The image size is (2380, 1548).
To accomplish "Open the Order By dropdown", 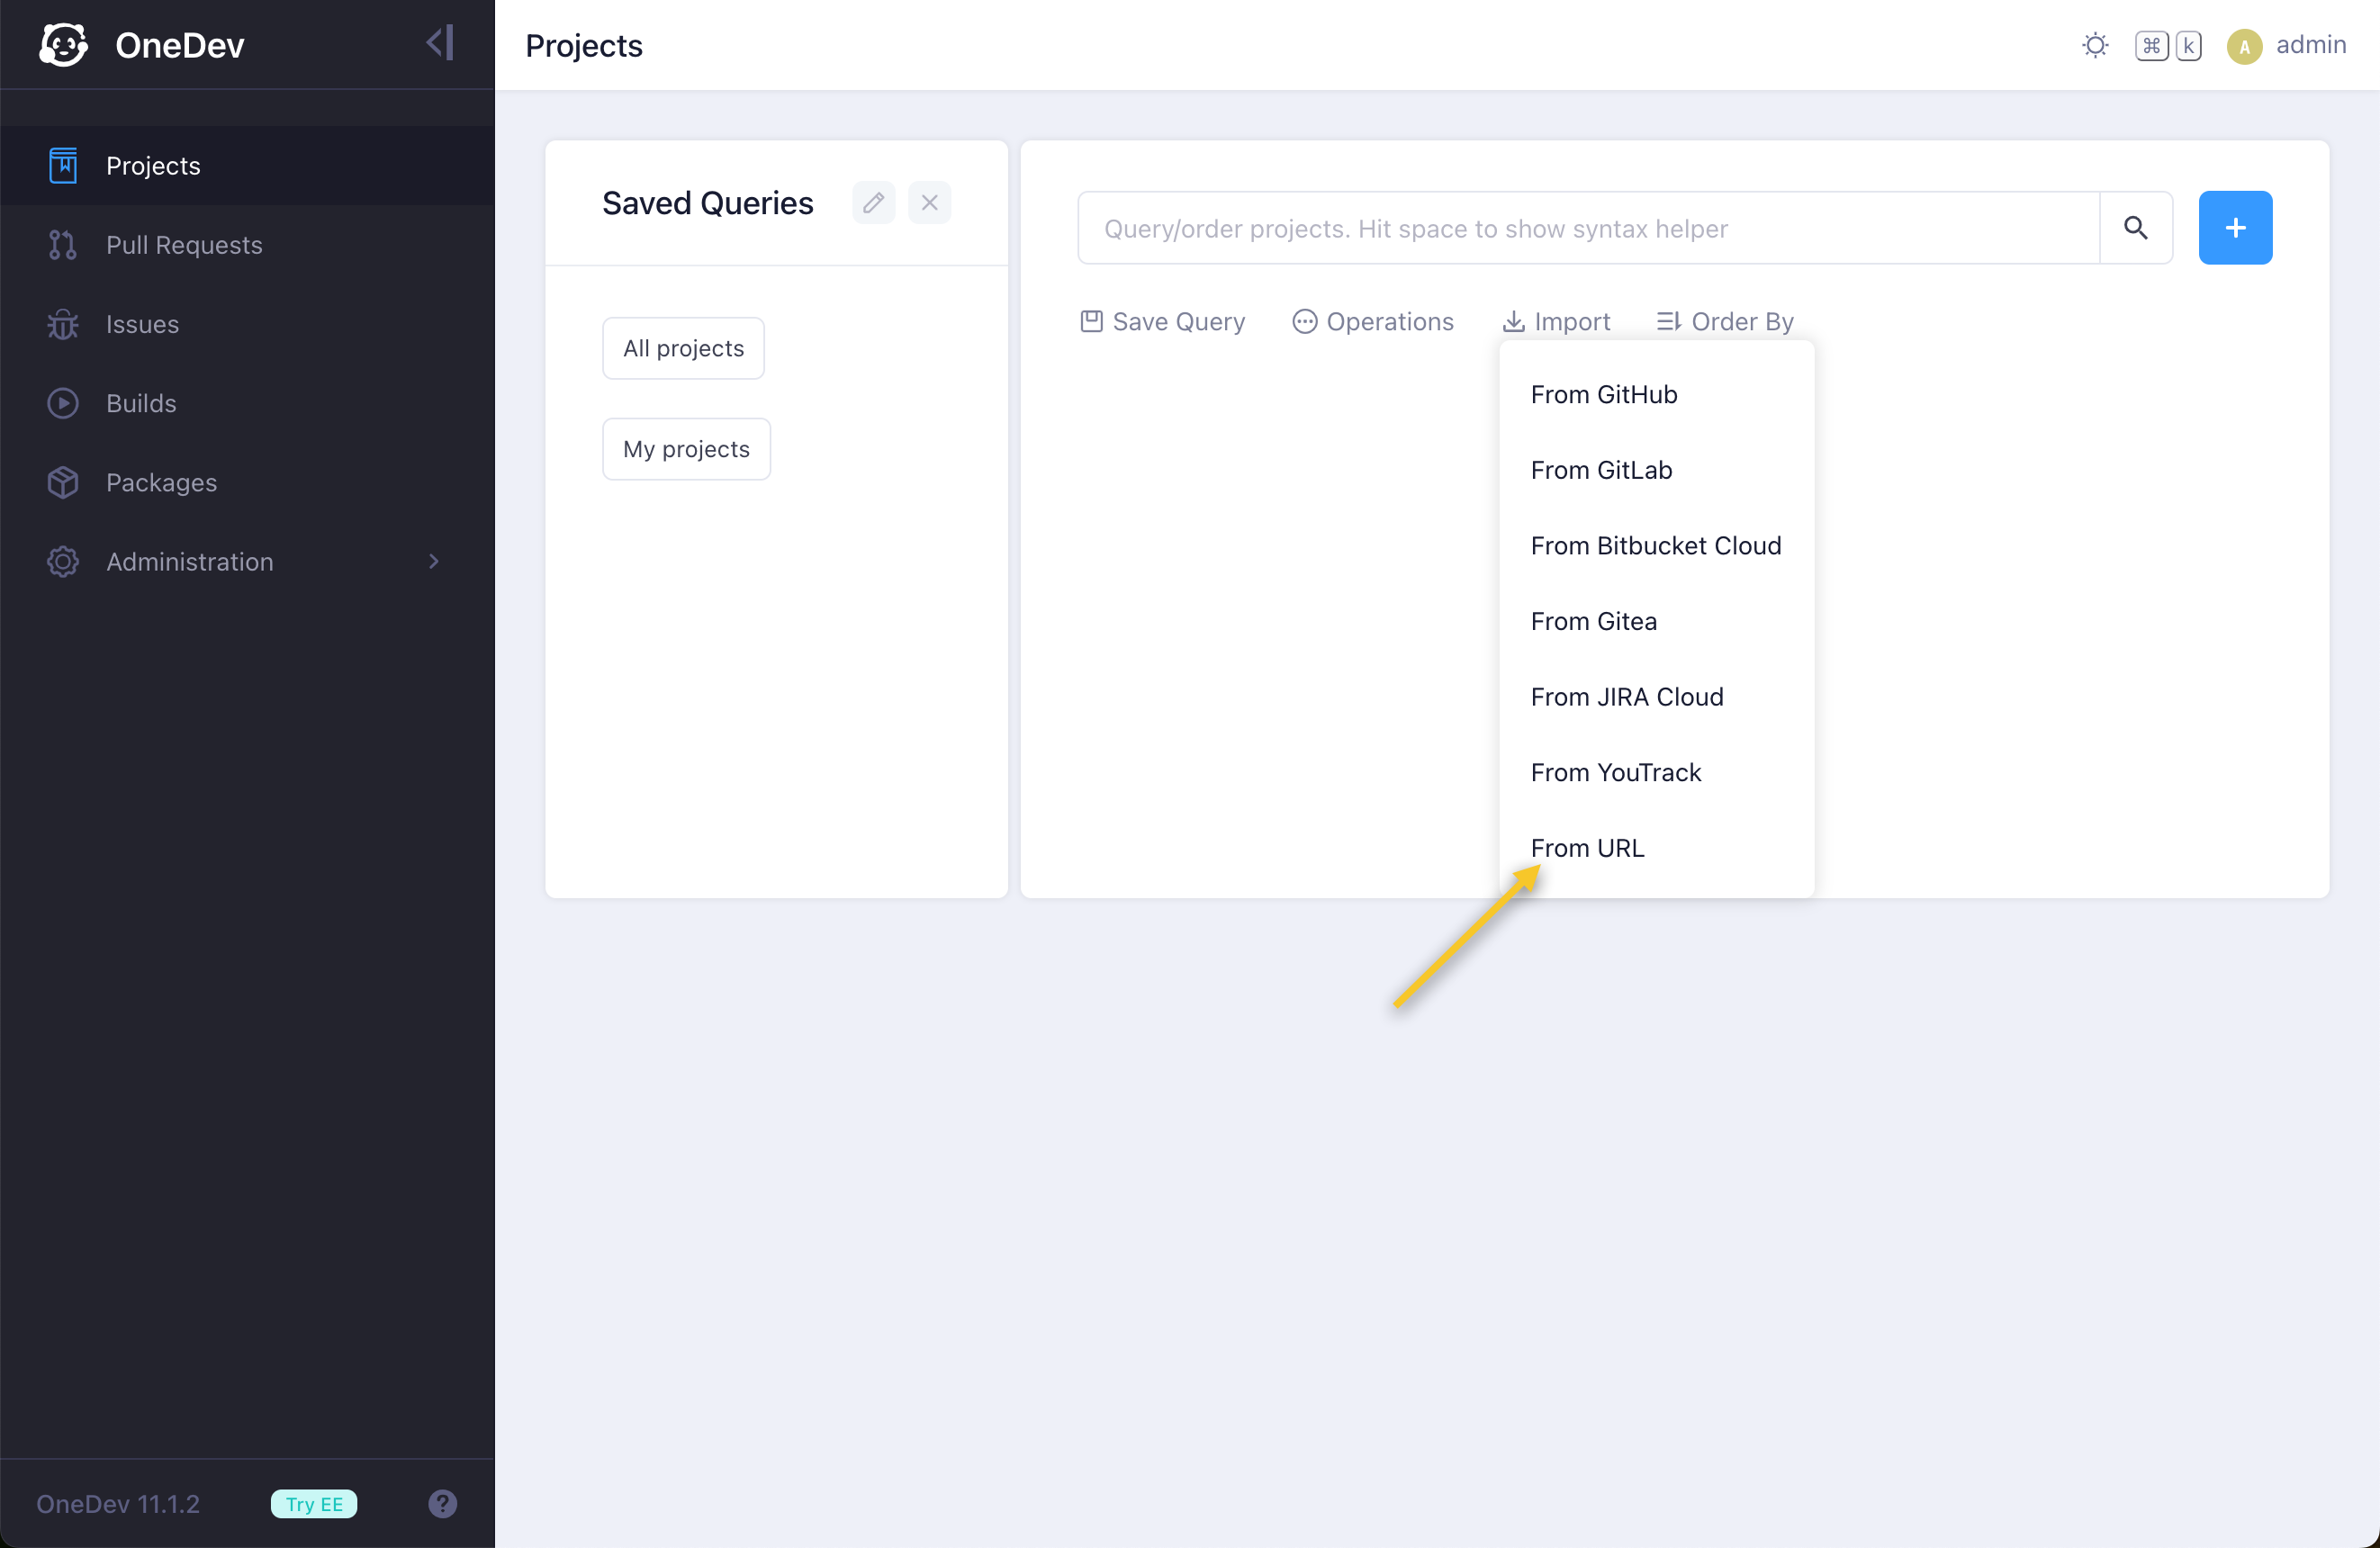I will pos(1725,321).
